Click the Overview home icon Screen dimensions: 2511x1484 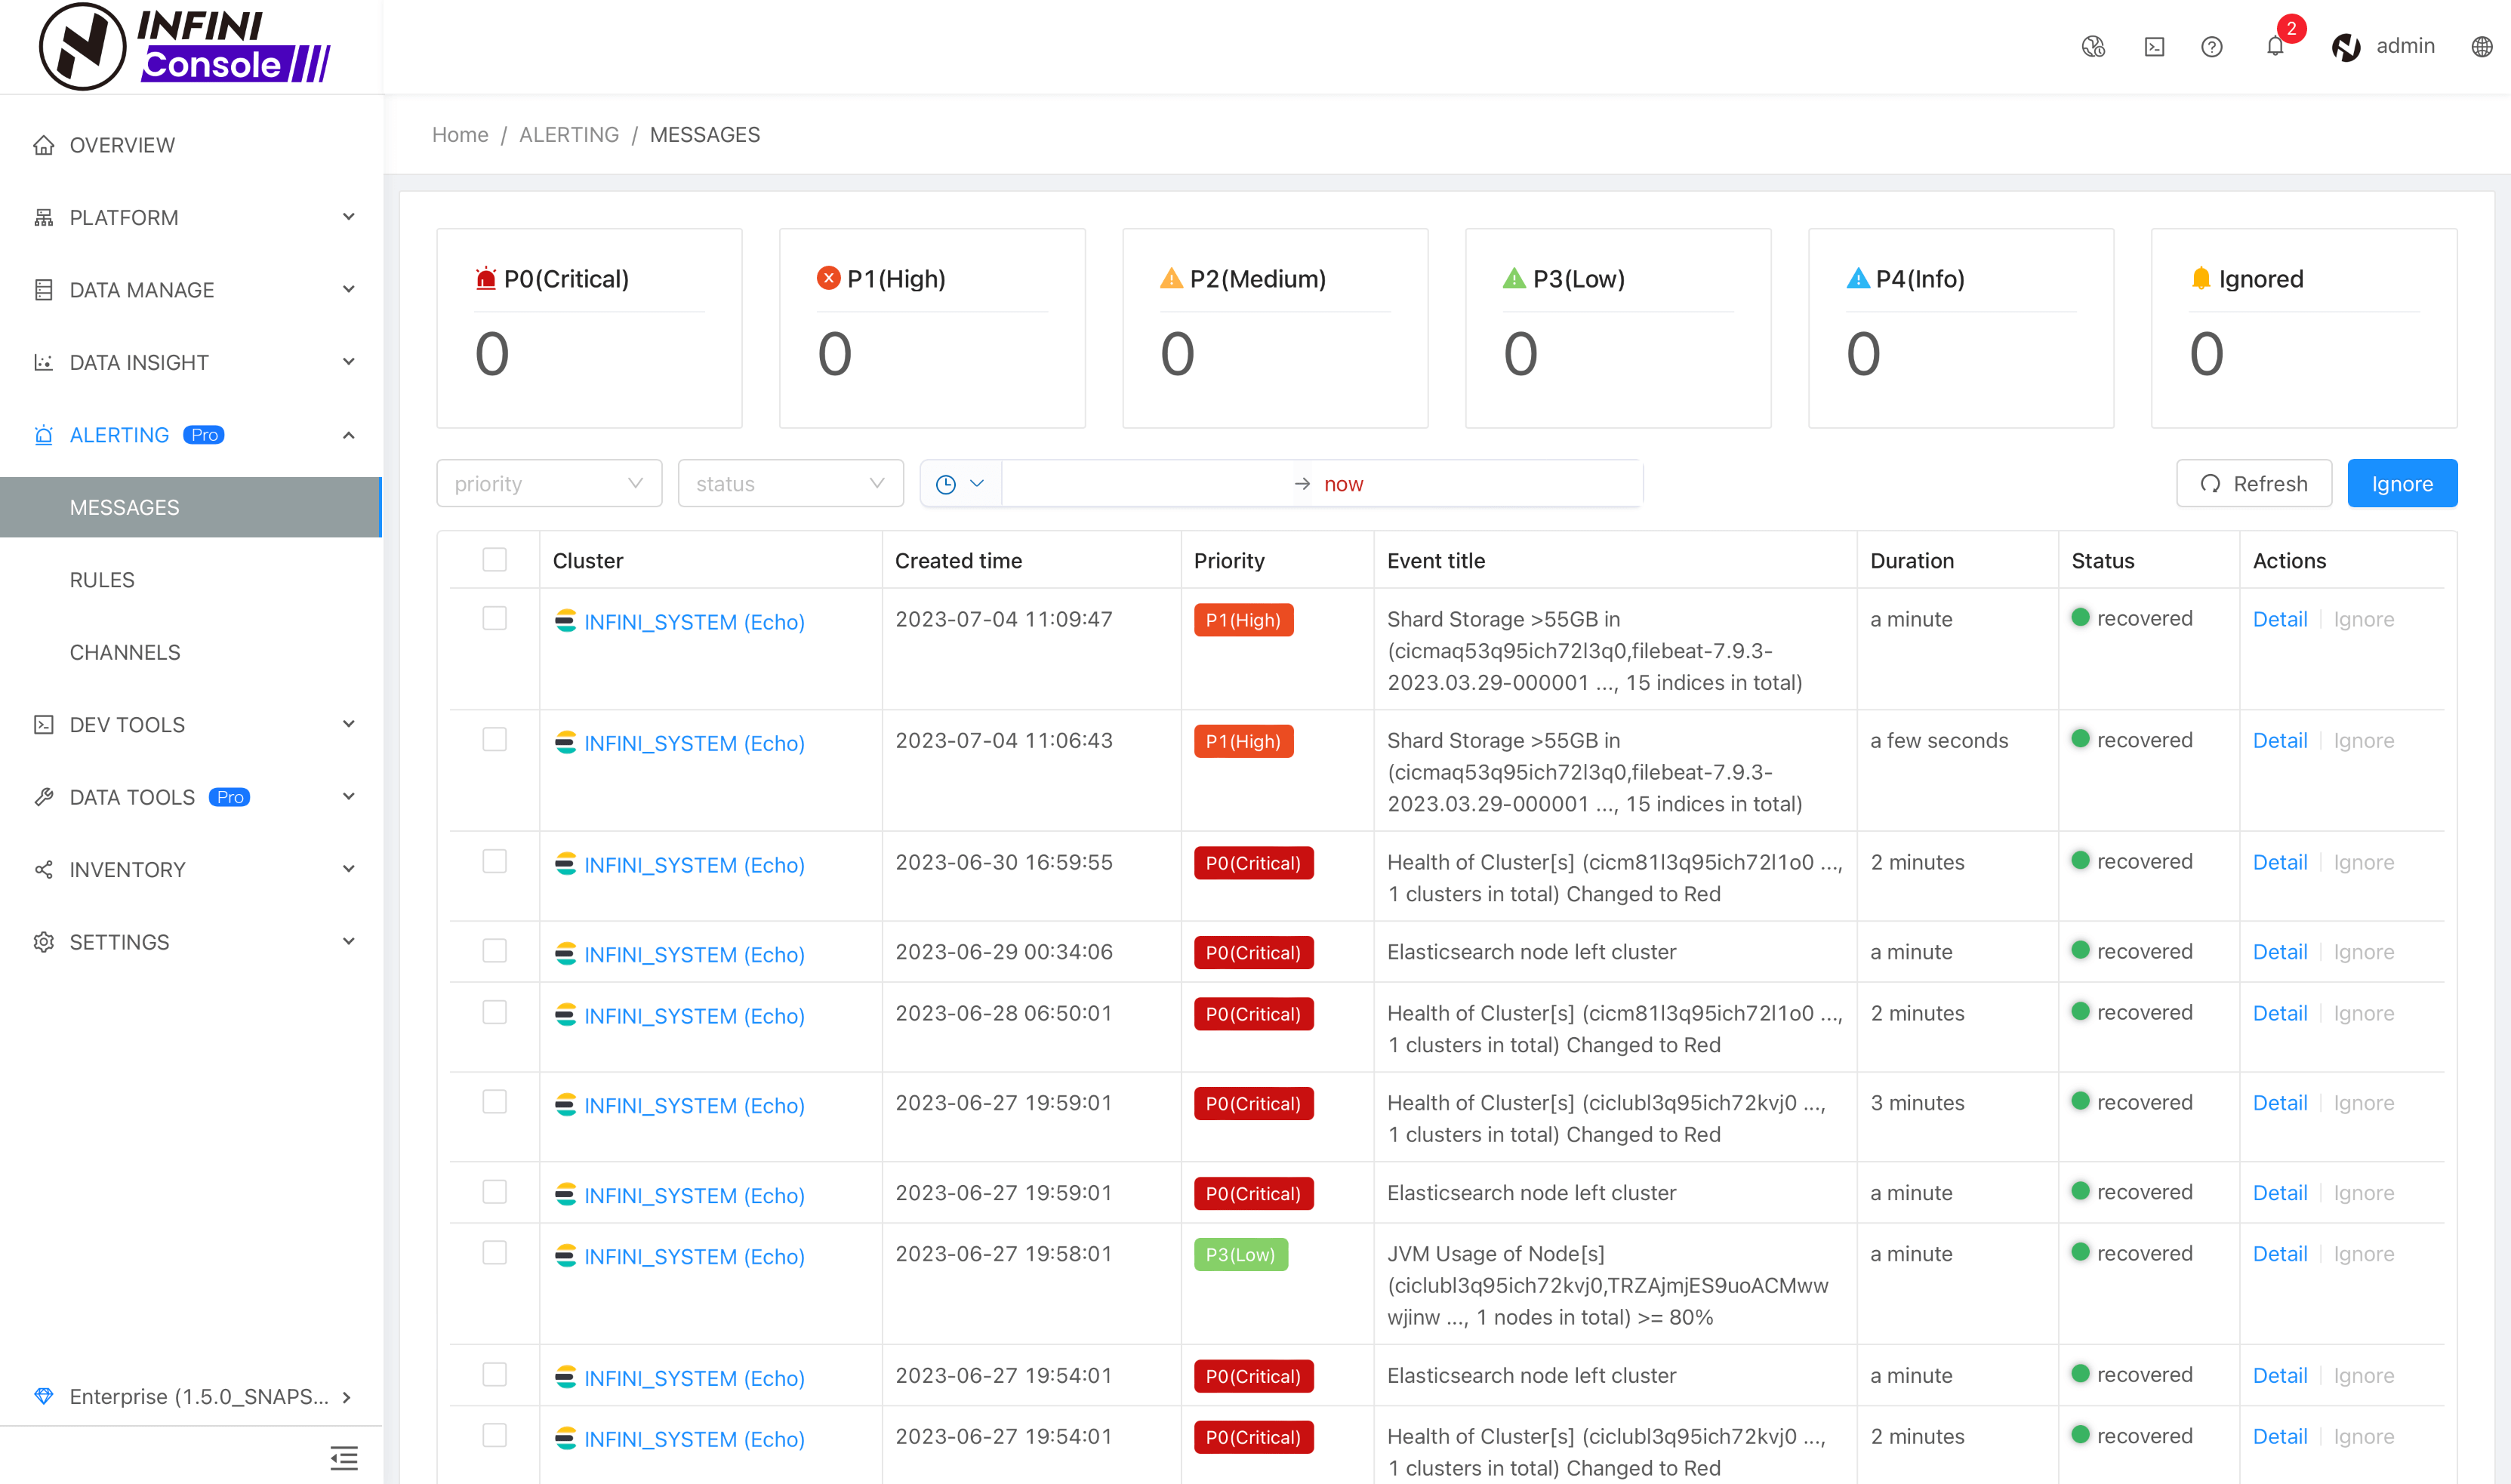click(43, 145)
